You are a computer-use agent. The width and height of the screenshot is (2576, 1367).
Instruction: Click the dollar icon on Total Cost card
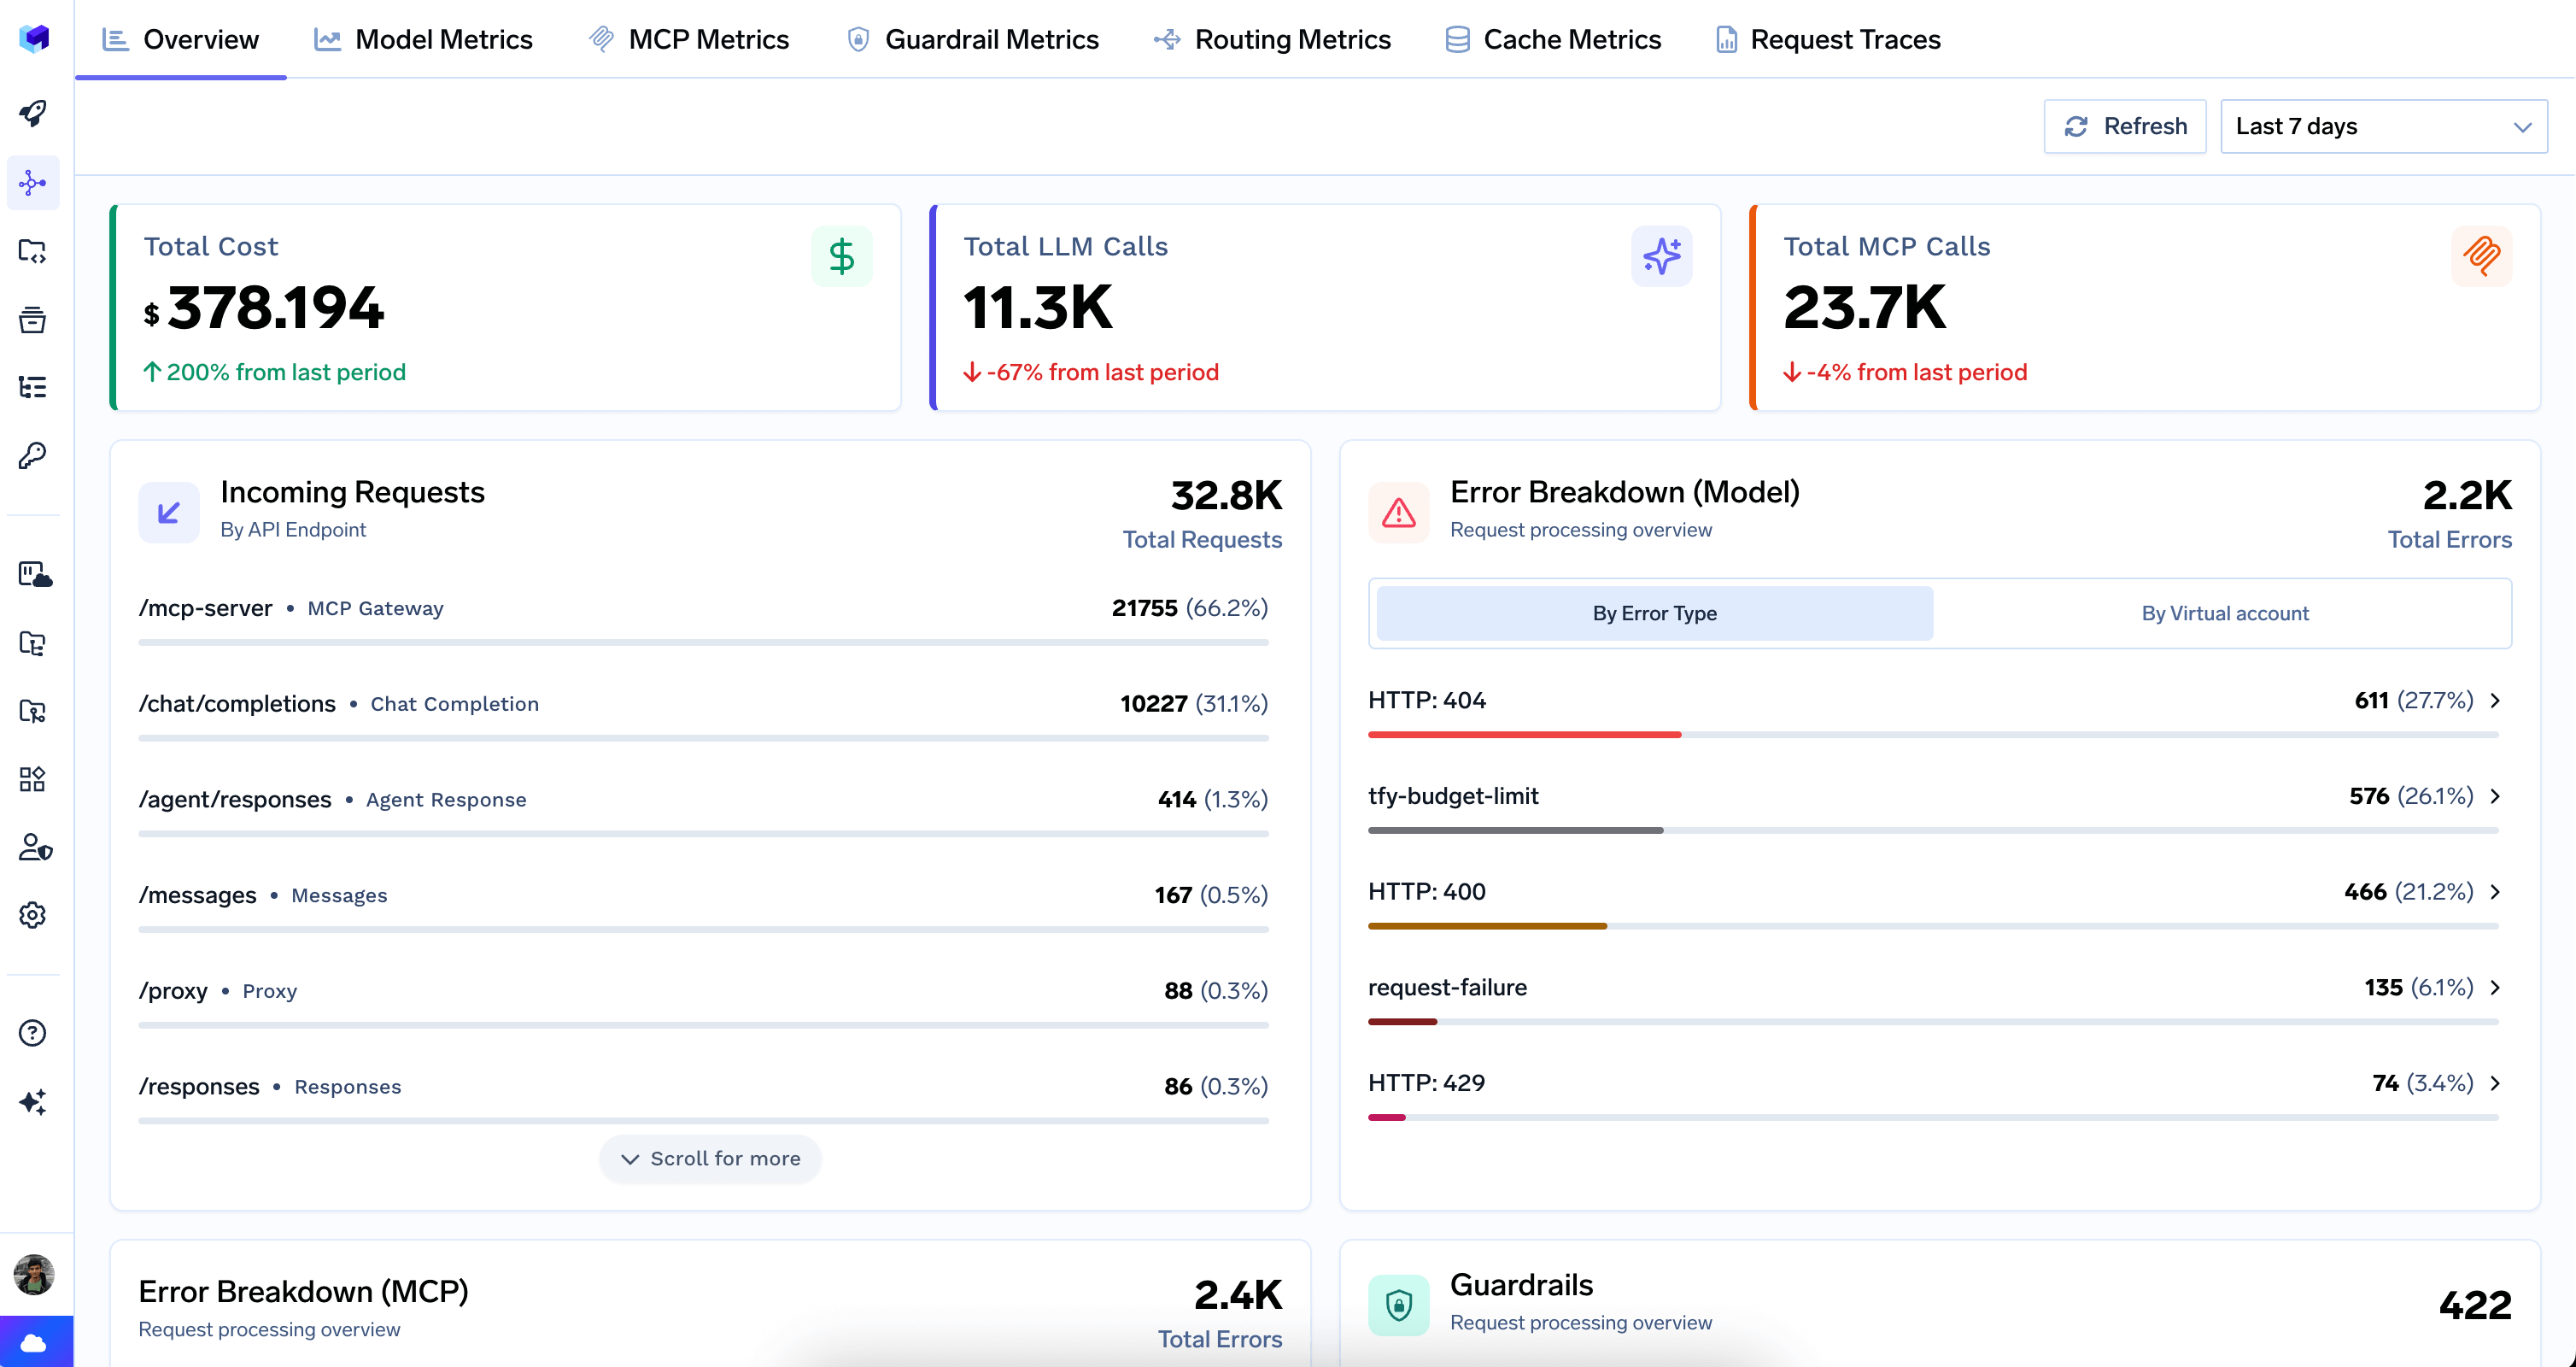pyautogui.click(x=842, y=256)
